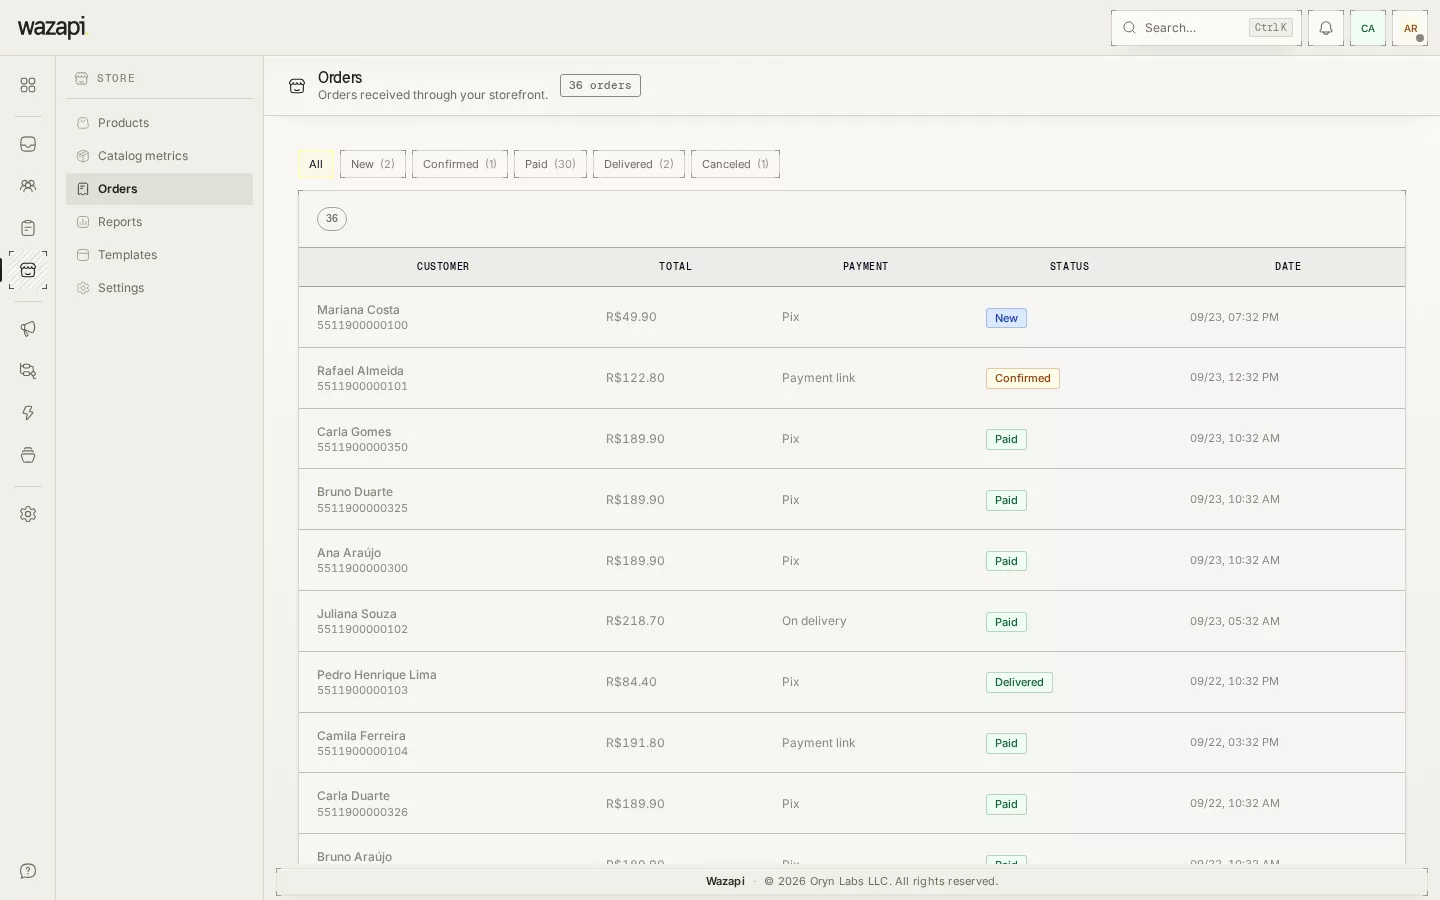Select the storefront icon in left rail
Viewport: 1440px width, 900px height.
click(x=28, y=270)
